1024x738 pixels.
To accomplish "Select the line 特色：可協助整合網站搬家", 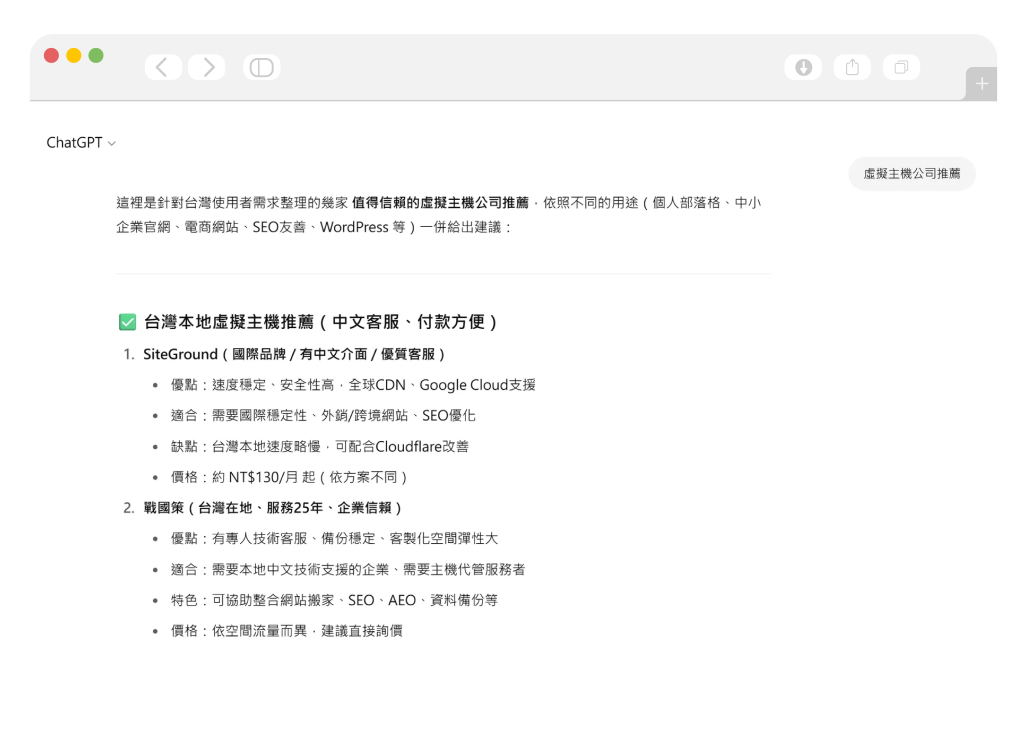I will [x=334, y=600].
